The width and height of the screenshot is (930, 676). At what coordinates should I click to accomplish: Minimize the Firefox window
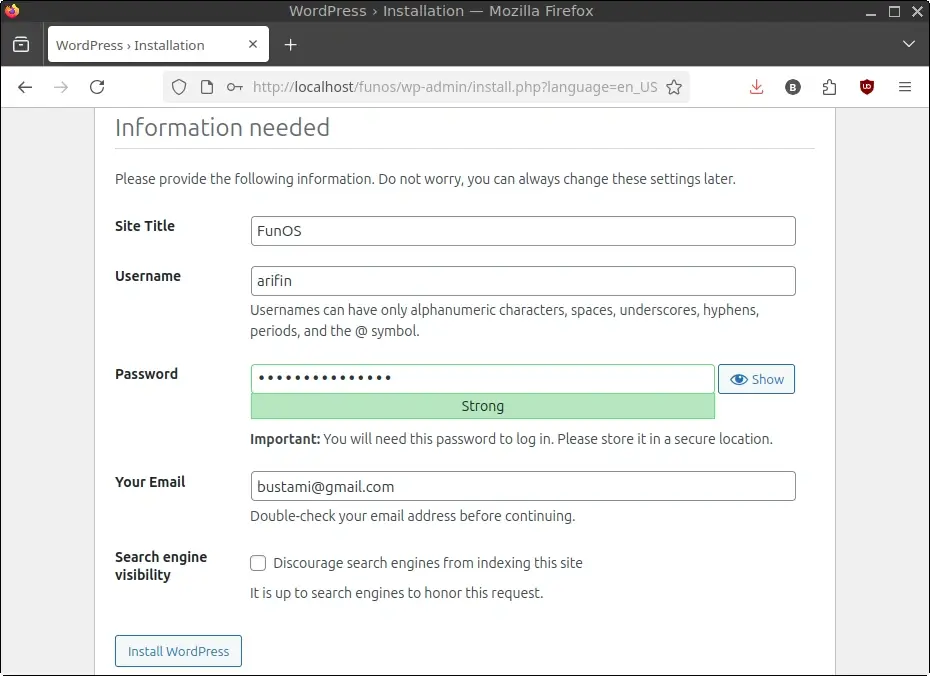871,12
